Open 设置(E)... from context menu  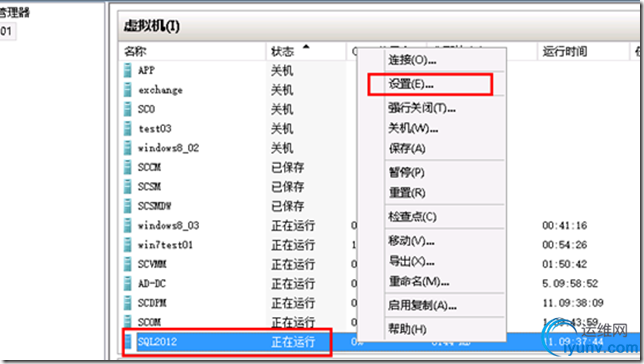(411, 84)
